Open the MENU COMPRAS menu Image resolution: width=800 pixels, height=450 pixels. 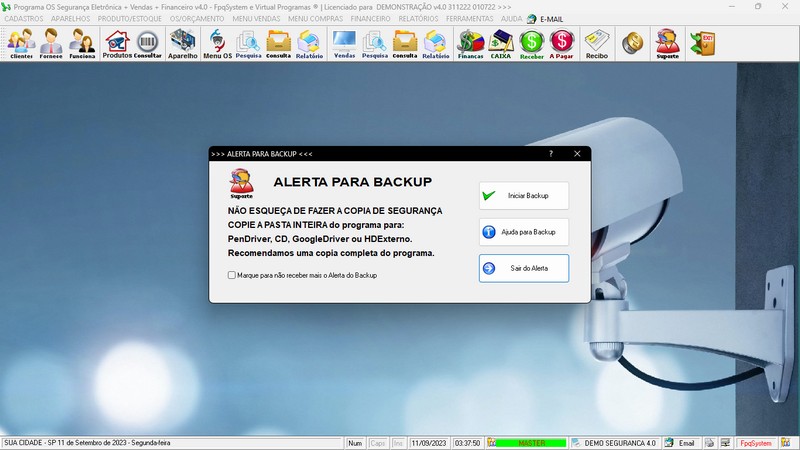coord(315,18)
